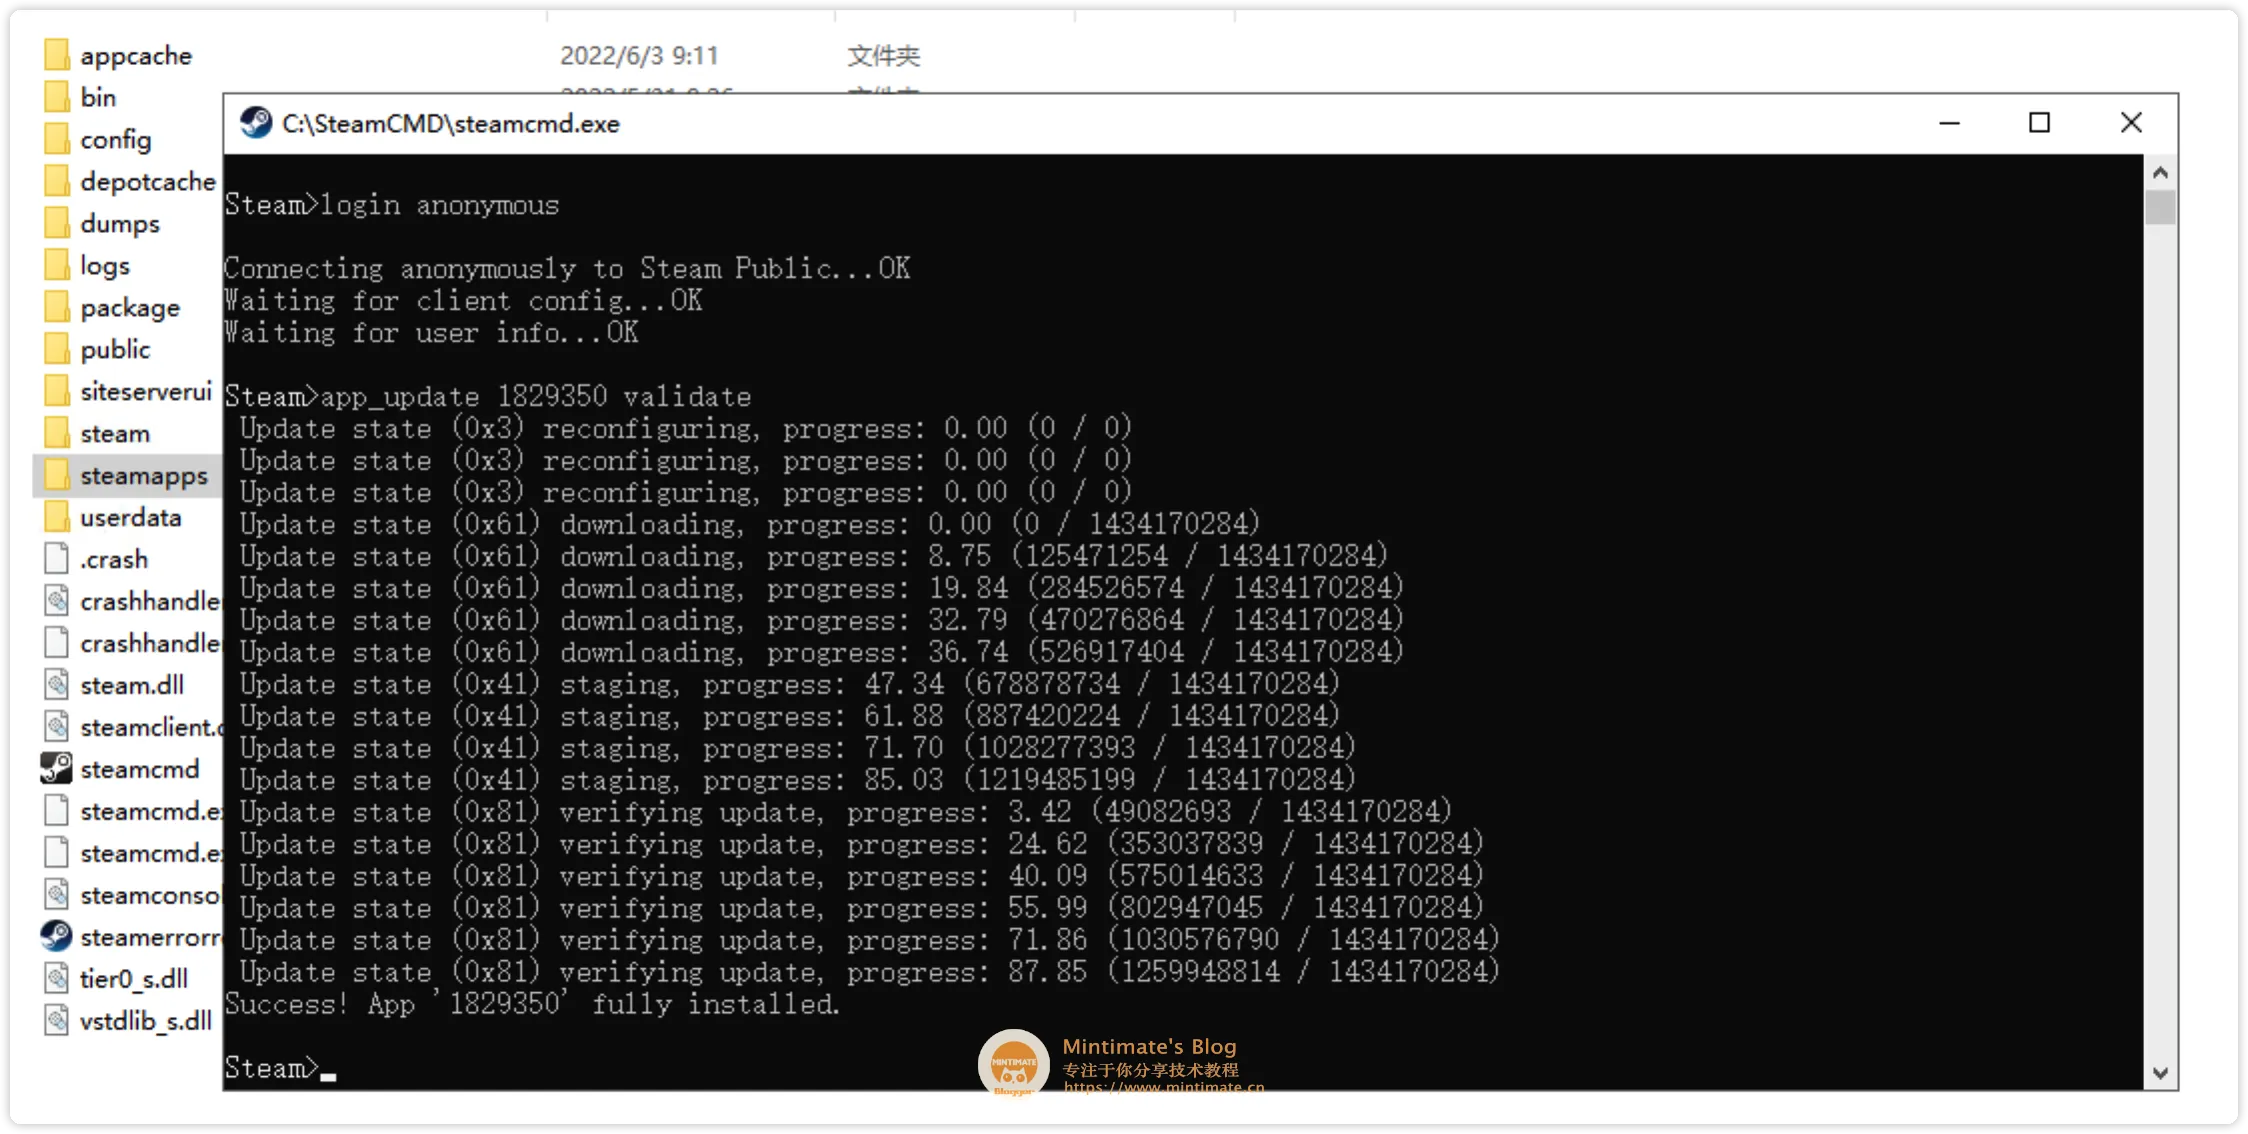
Task: Click the steamerrorreporter Steam logo icon
Action: [57, 937]
